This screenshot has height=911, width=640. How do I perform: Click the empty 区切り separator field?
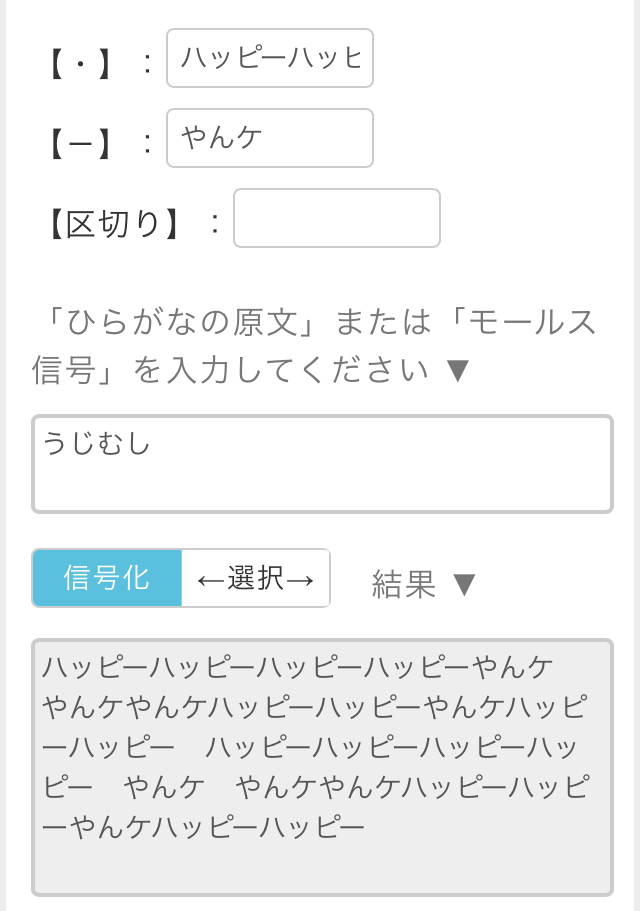[337, 218]
